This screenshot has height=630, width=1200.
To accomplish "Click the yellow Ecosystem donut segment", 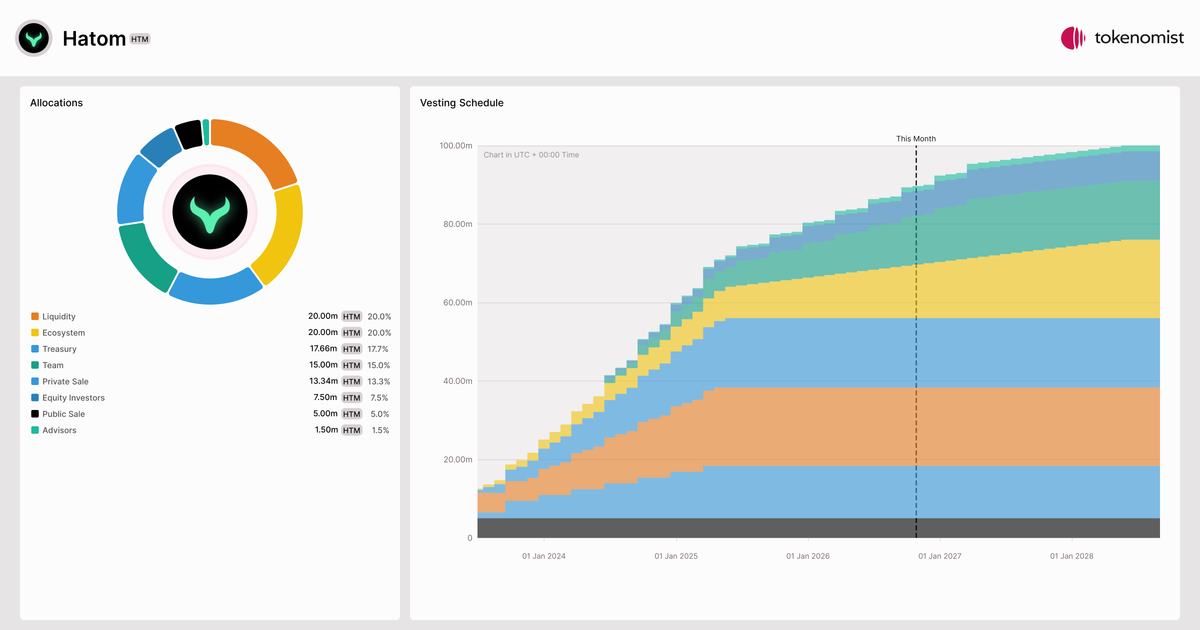I will (x=284, y=237).
